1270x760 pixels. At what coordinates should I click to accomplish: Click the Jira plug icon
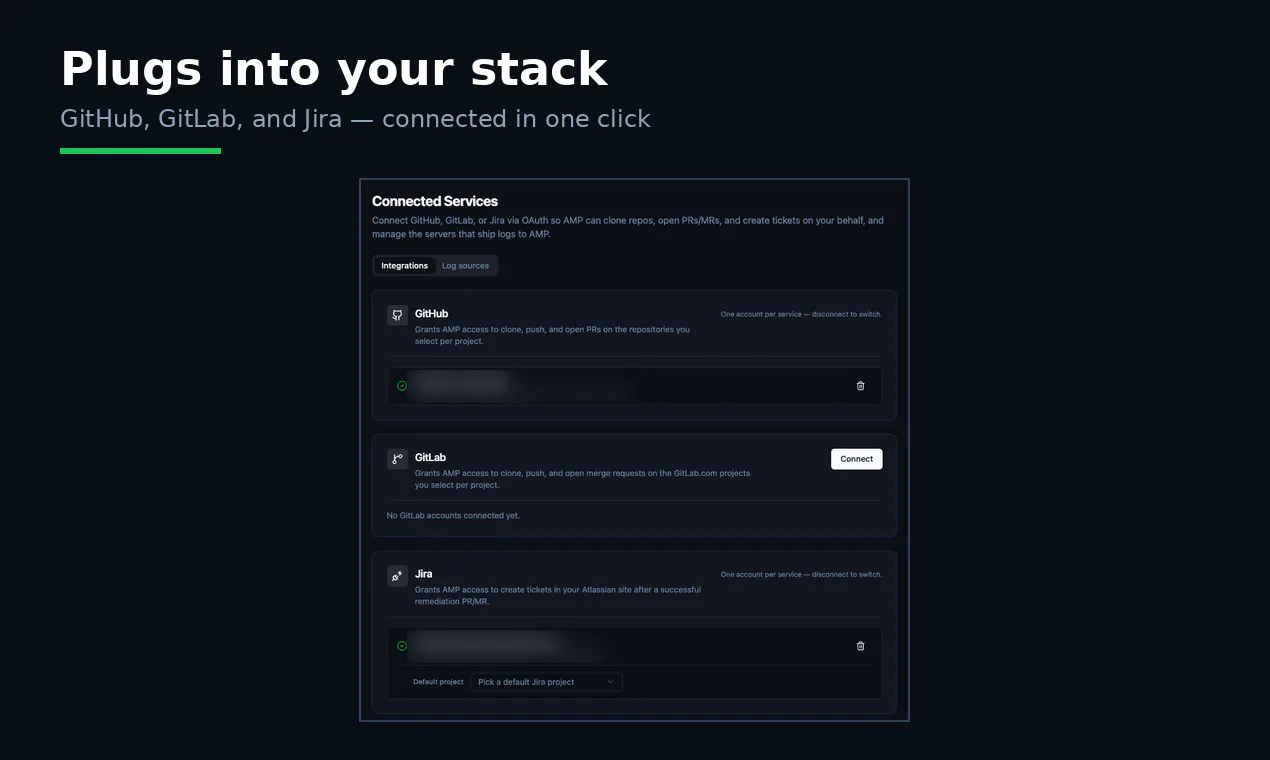tap(397, 576)
